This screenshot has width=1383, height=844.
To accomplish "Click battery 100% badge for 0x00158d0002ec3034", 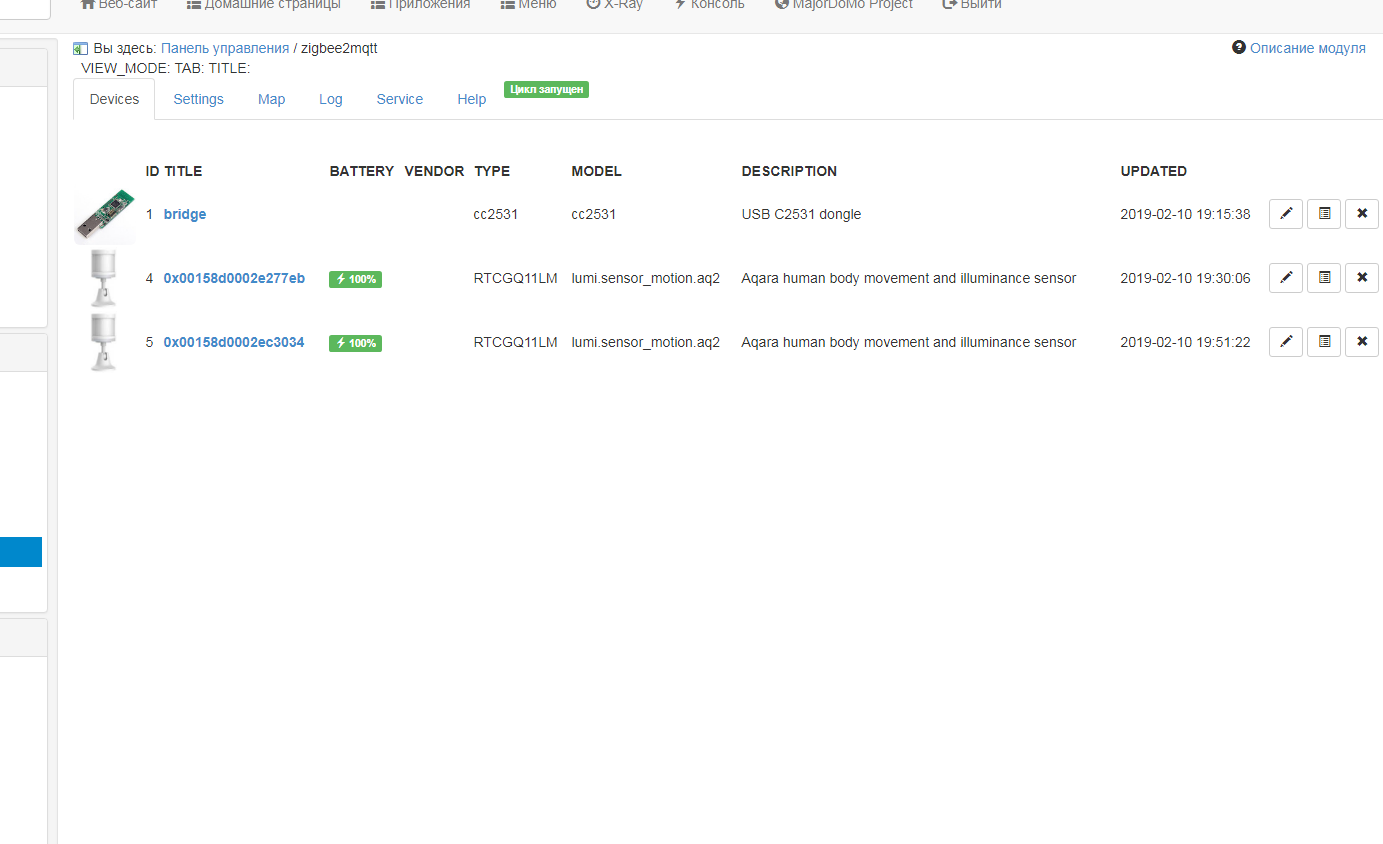I will [355, 343].
